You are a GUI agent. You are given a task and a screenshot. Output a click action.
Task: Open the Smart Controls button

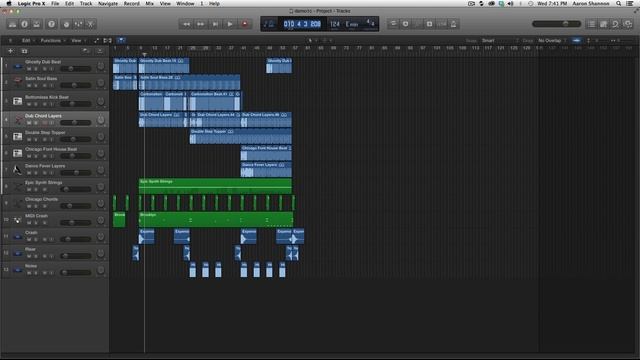(66, 24)
